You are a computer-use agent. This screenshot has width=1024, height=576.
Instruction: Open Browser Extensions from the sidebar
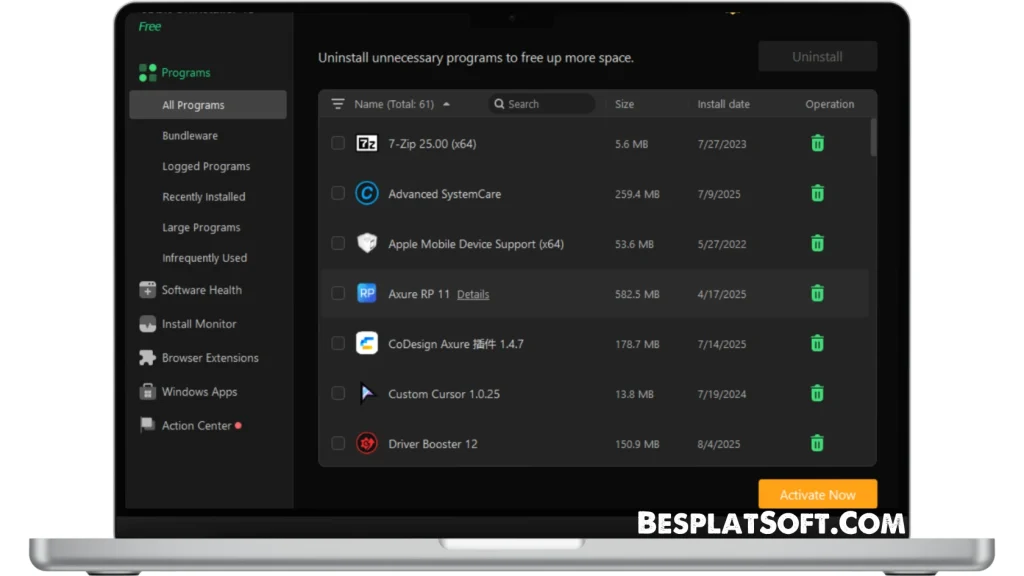[x=210, y=357]
